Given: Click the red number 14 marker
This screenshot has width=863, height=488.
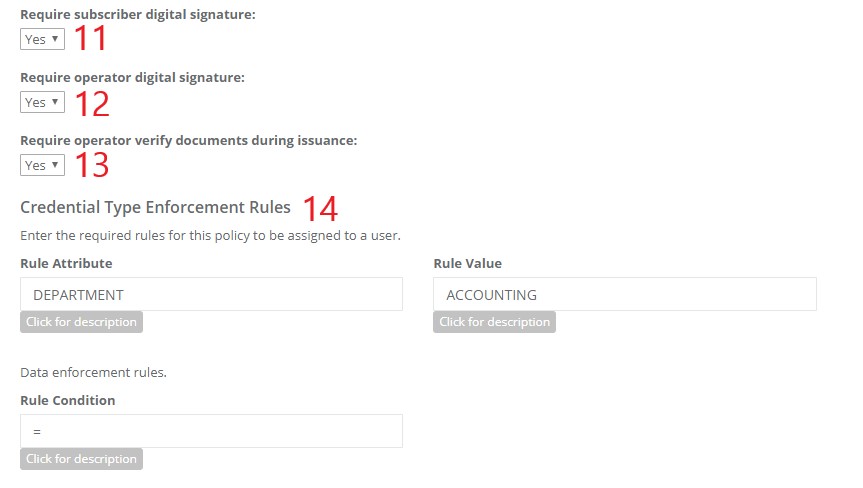Looking at the screenshot, I should coord(320,209).
